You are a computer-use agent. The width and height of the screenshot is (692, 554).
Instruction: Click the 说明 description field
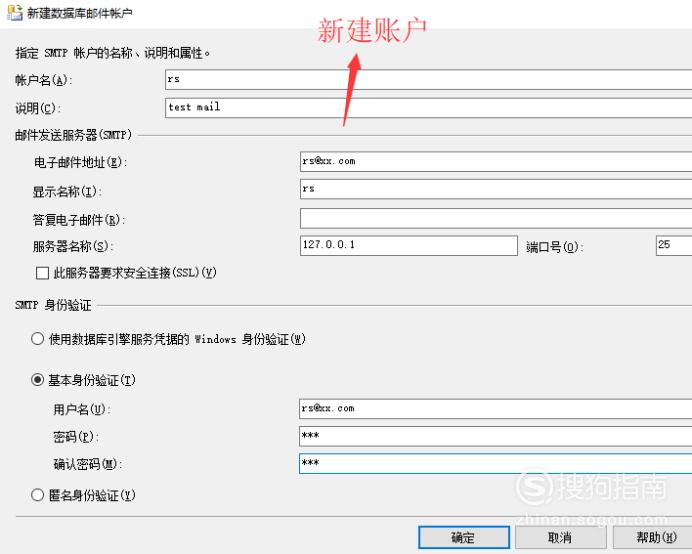click(x=429, y=108)
